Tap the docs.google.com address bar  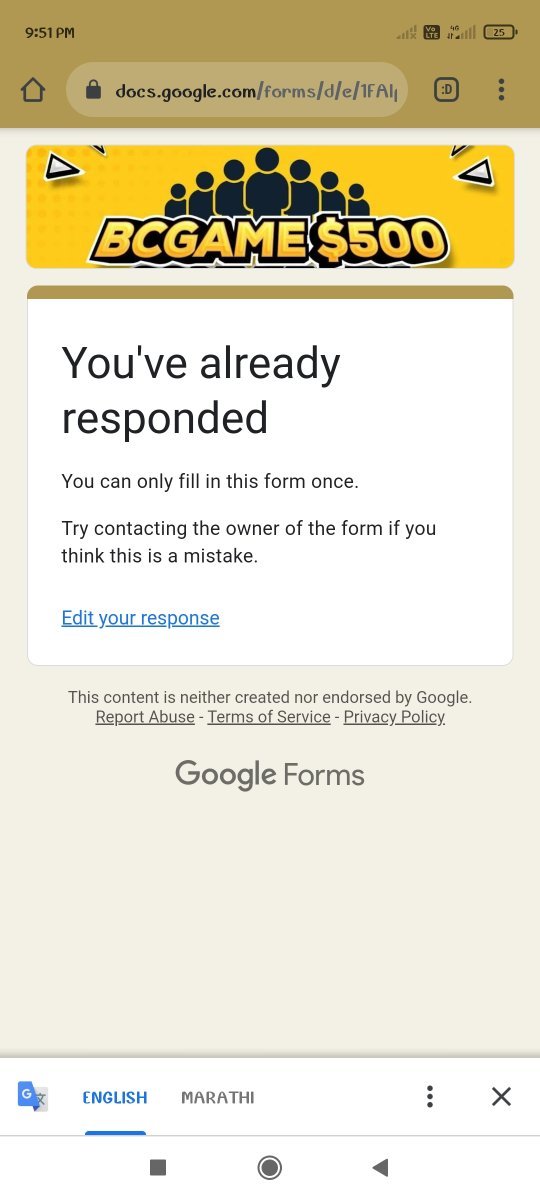point(237,91)
